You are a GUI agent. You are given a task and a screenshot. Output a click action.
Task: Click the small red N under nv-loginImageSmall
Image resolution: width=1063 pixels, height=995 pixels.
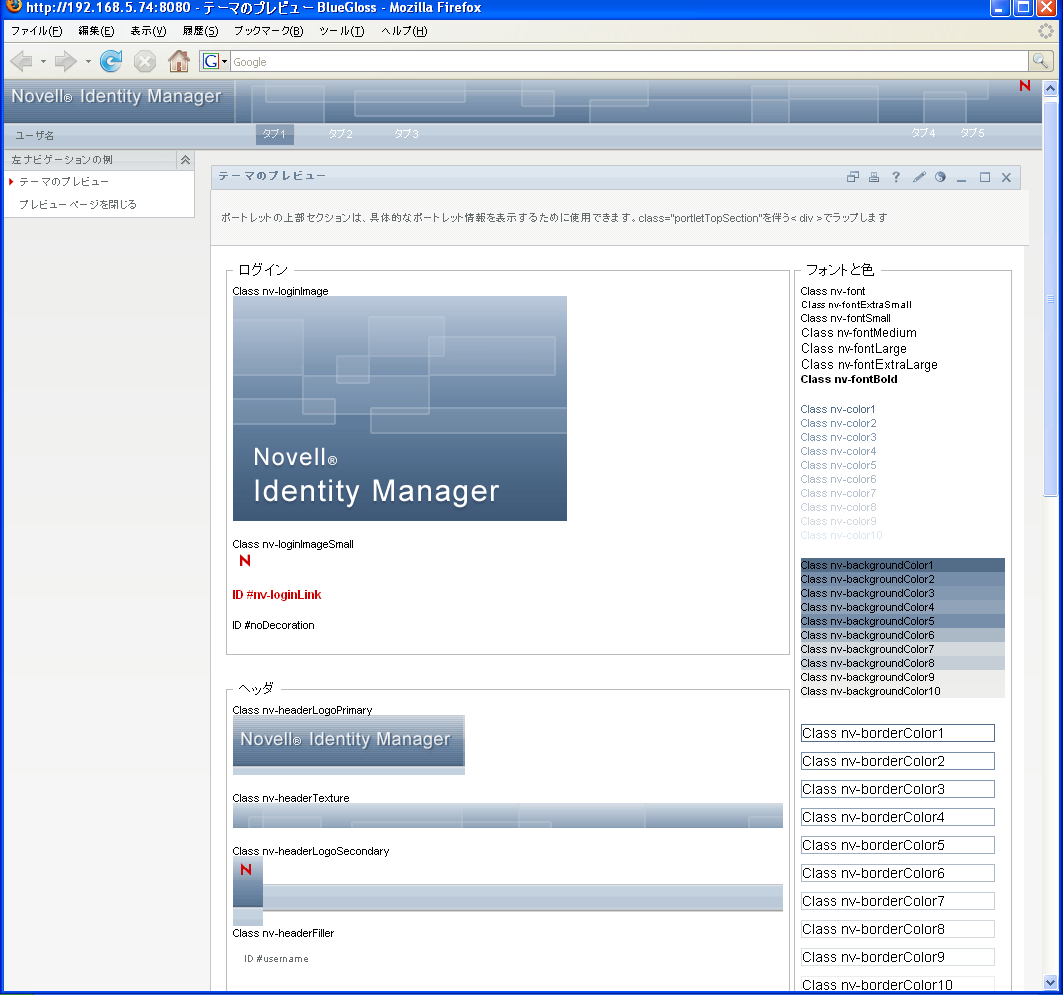pos(245,561)
